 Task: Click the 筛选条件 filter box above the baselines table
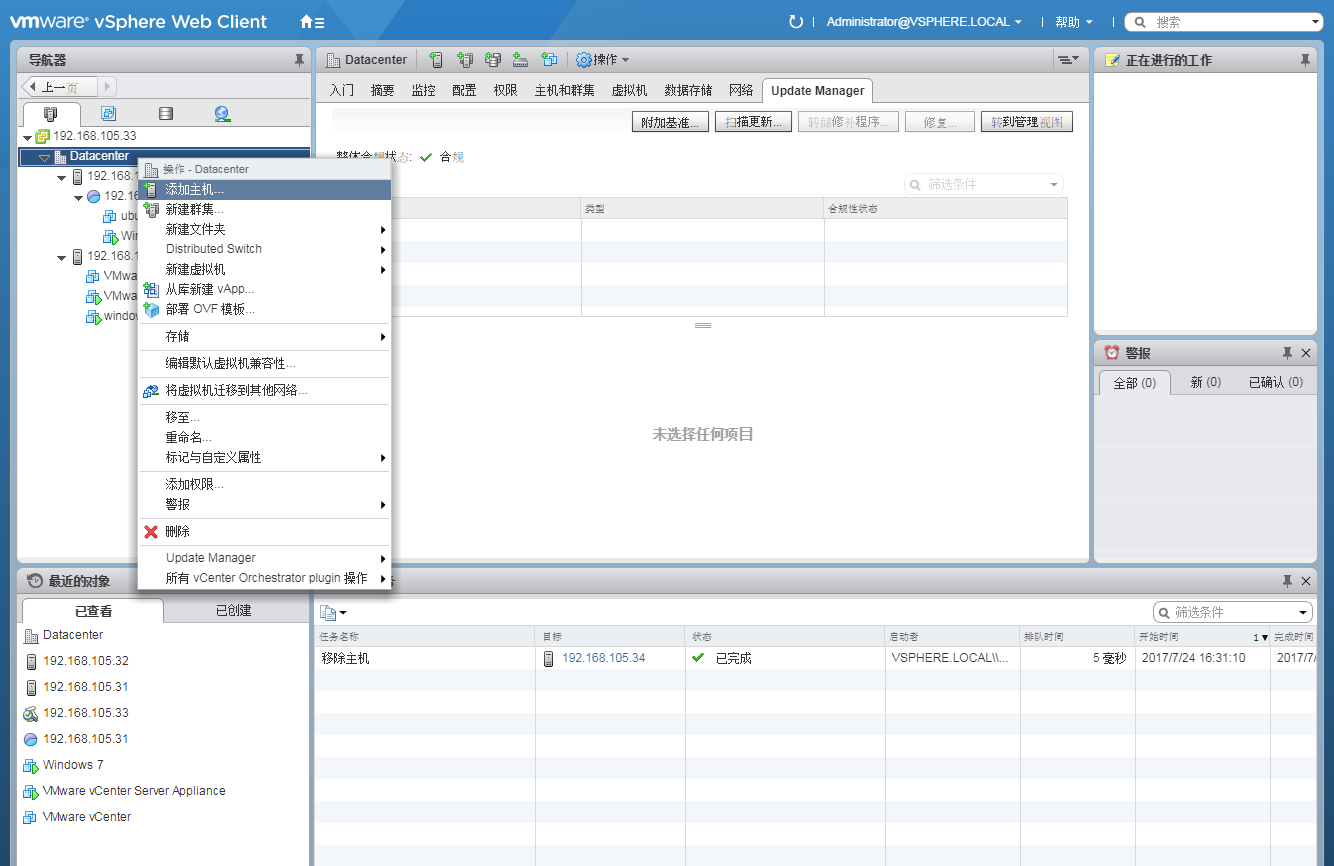click(983, 184)
